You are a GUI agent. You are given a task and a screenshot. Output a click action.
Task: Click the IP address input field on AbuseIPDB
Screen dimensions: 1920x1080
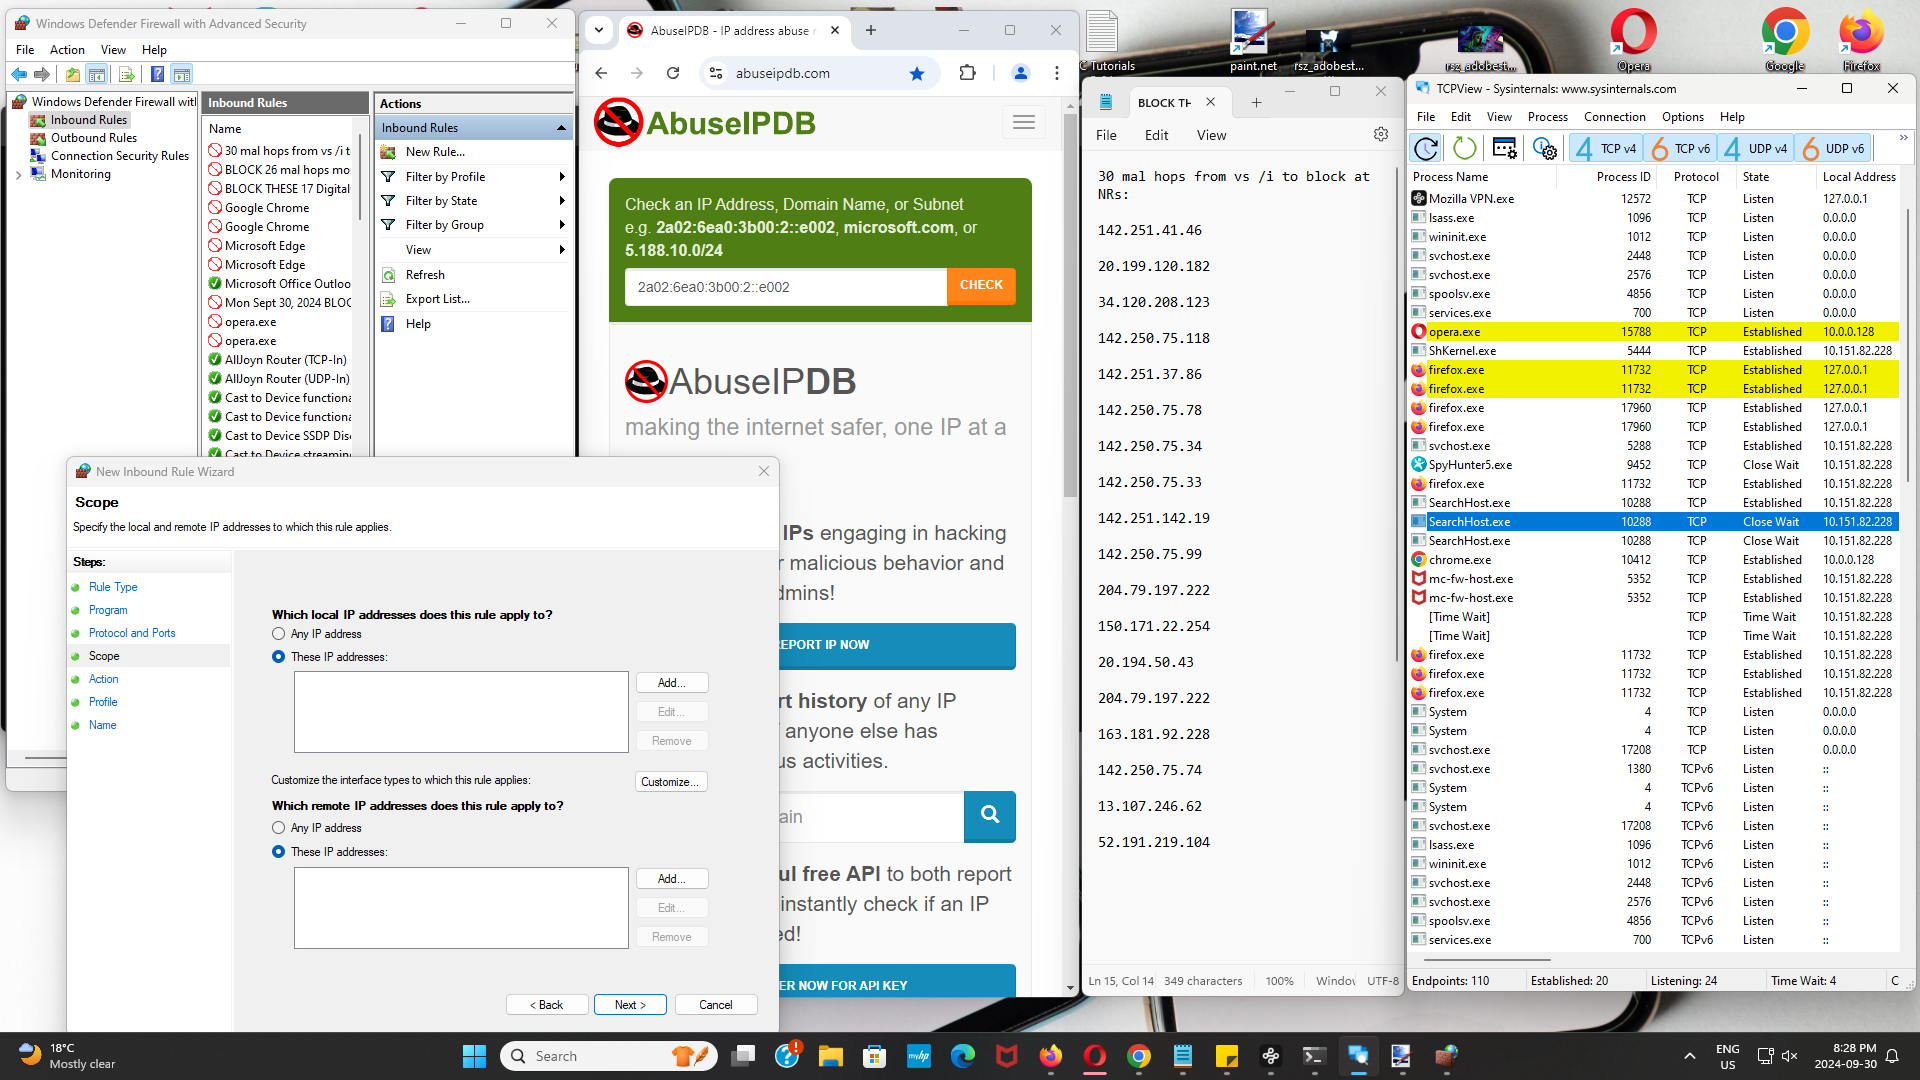point(785,287)
